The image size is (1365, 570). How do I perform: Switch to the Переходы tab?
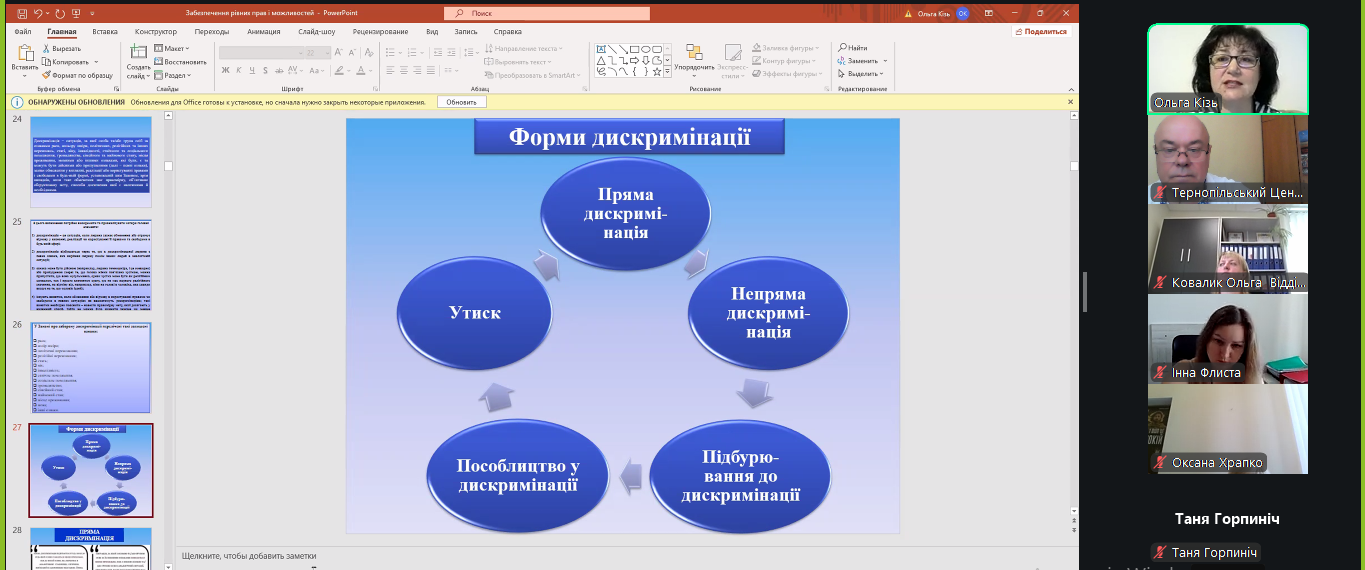(212, 32)
